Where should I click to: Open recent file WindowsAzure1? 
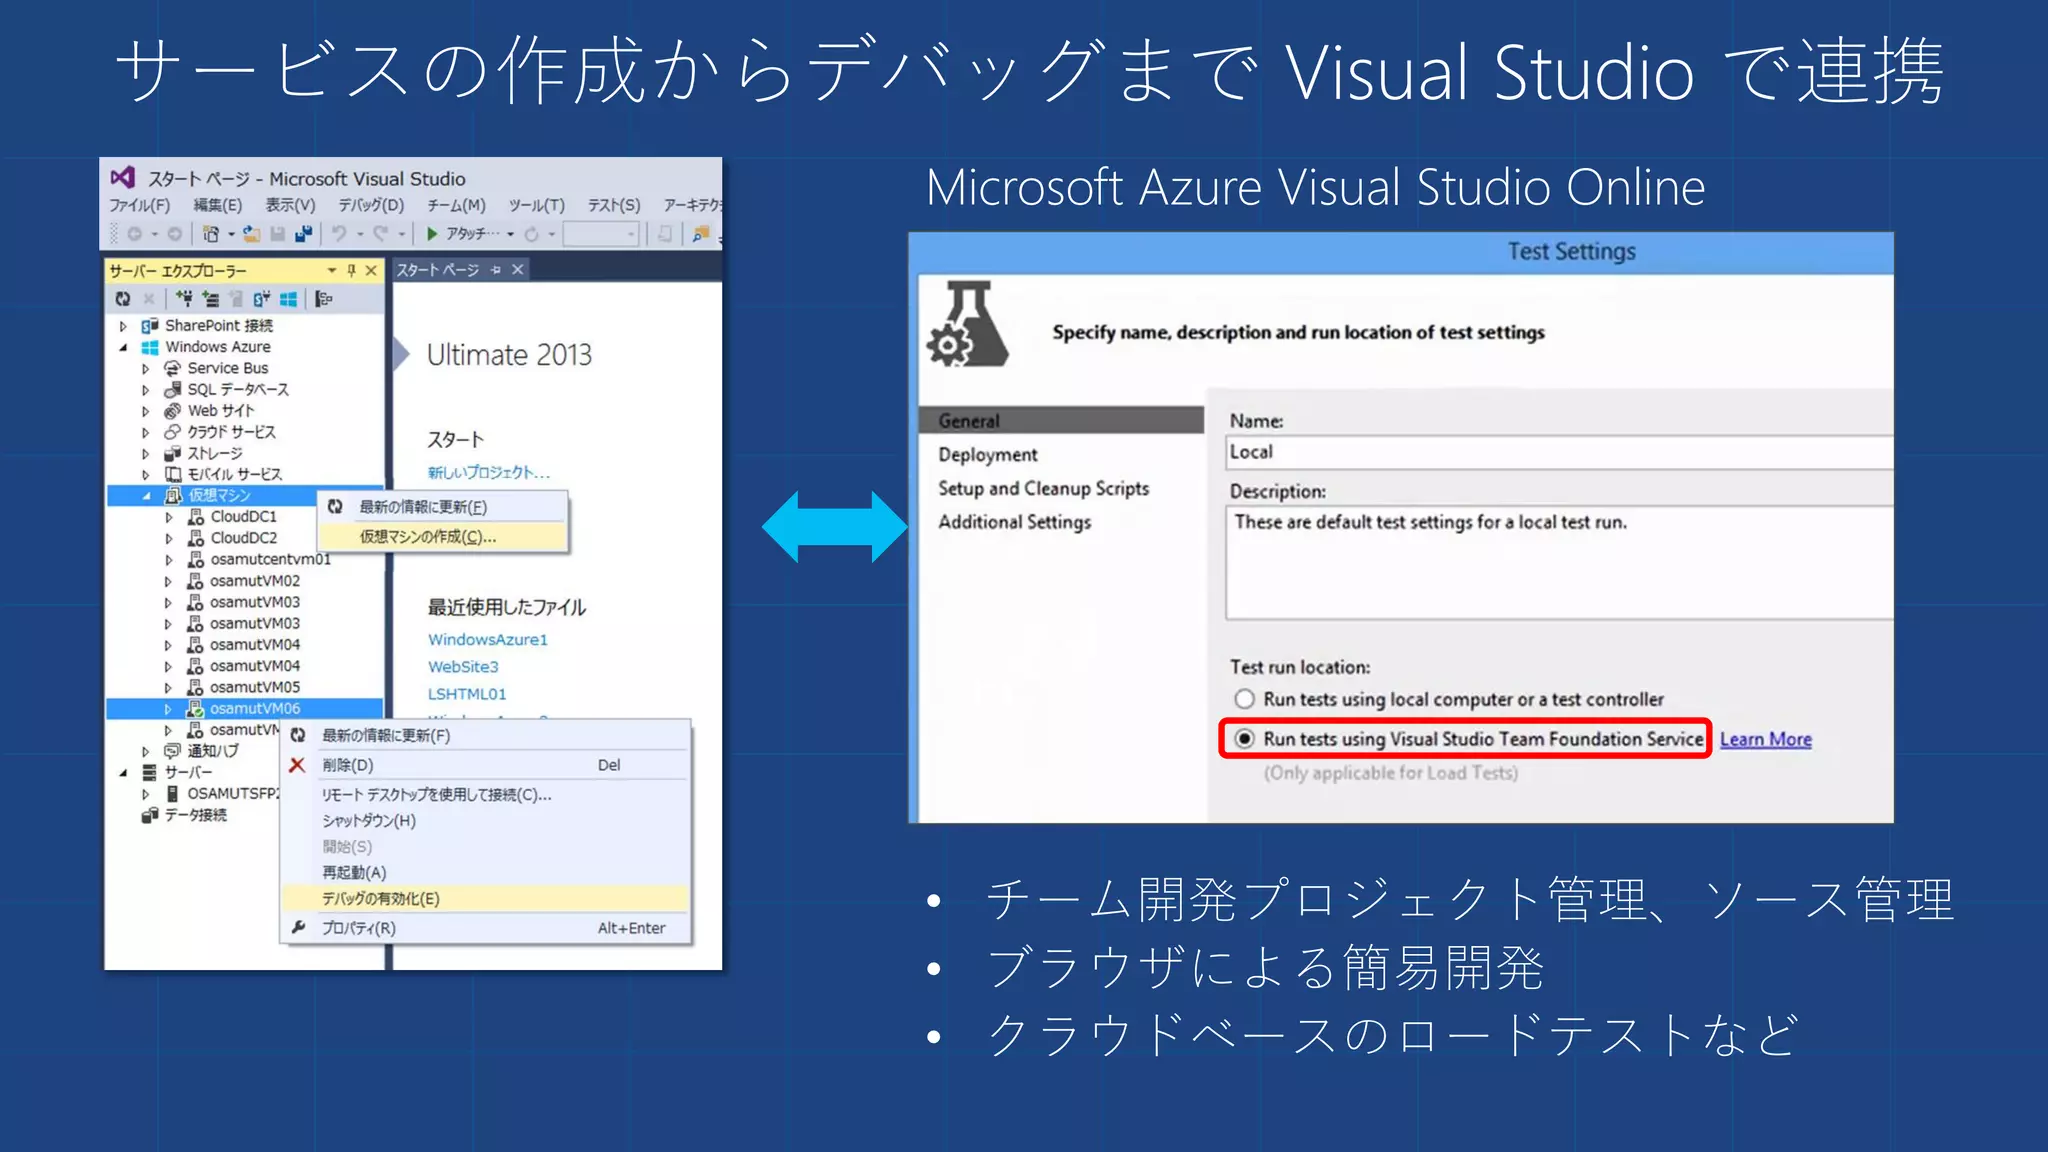(488, 639)
